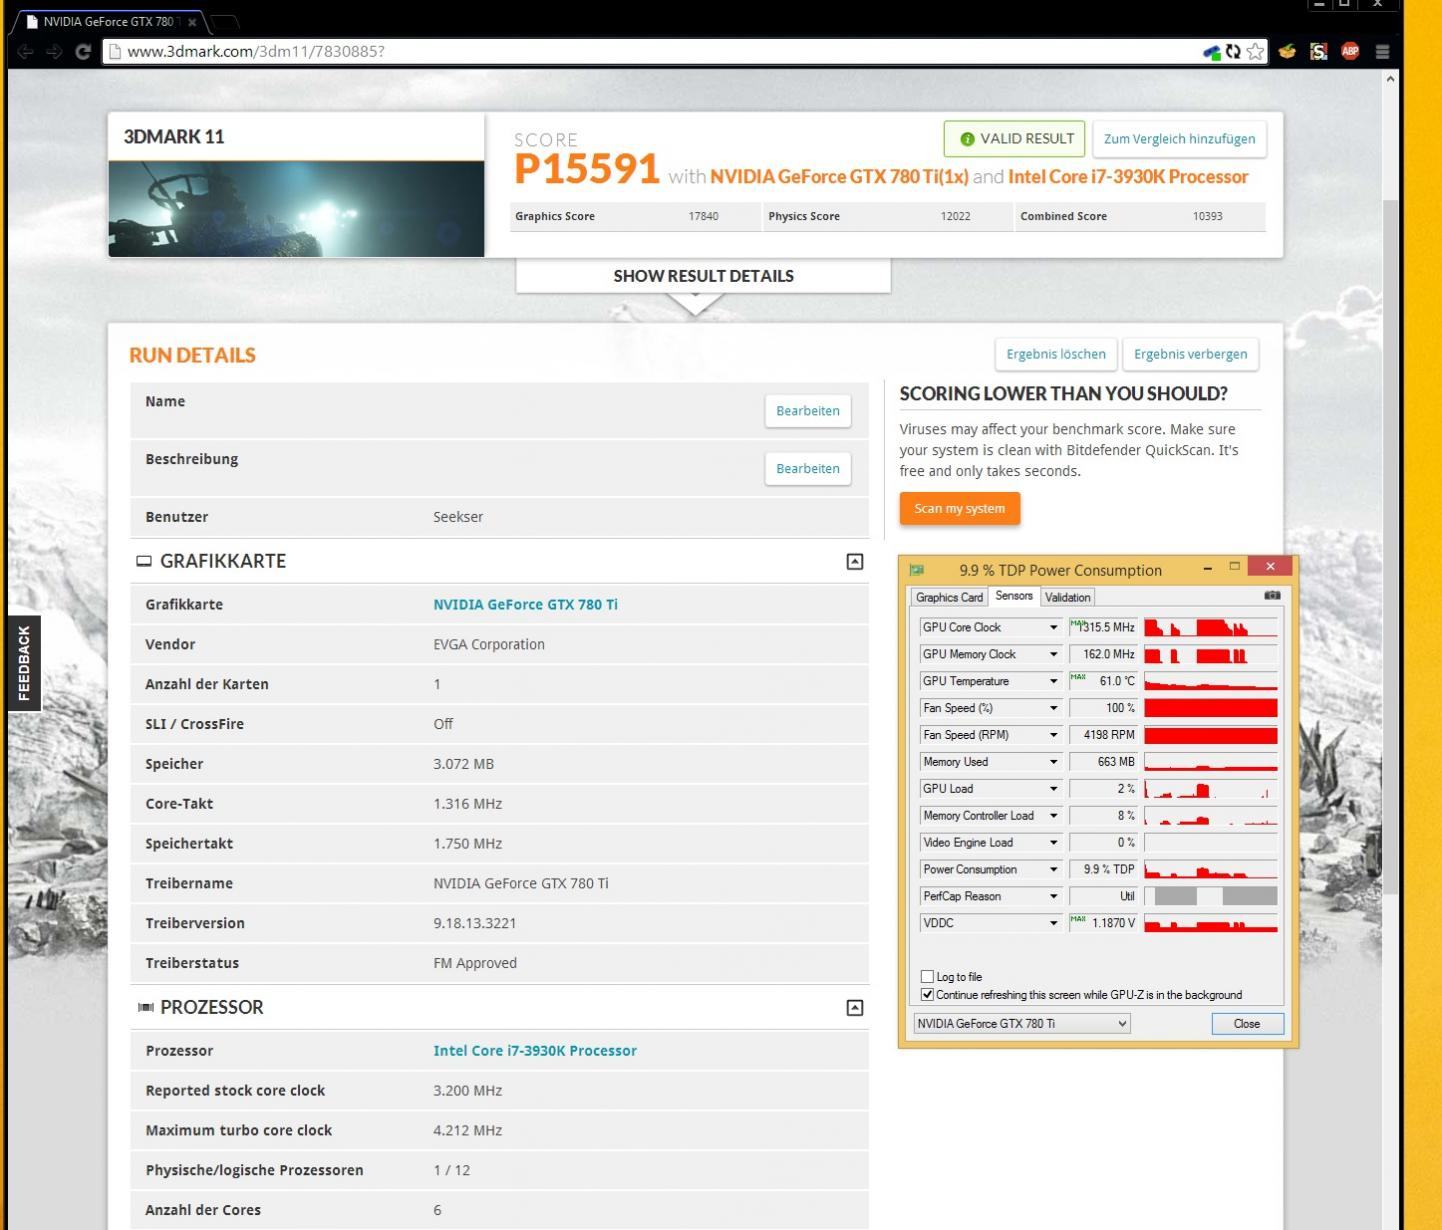Viewport: 1442px width, 1230px height.
Task: Open Intel Core i7-3930K Processor link in Prozessor row
Action: [x=535, y=1051]
